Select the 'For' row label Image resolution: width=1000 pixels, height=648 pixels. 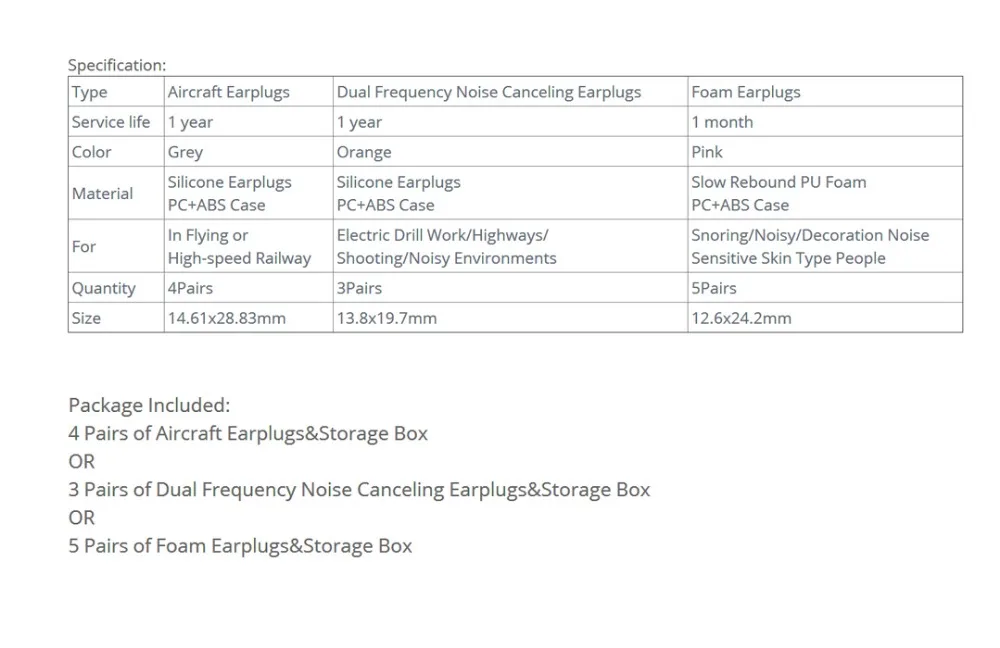point(116,246)
